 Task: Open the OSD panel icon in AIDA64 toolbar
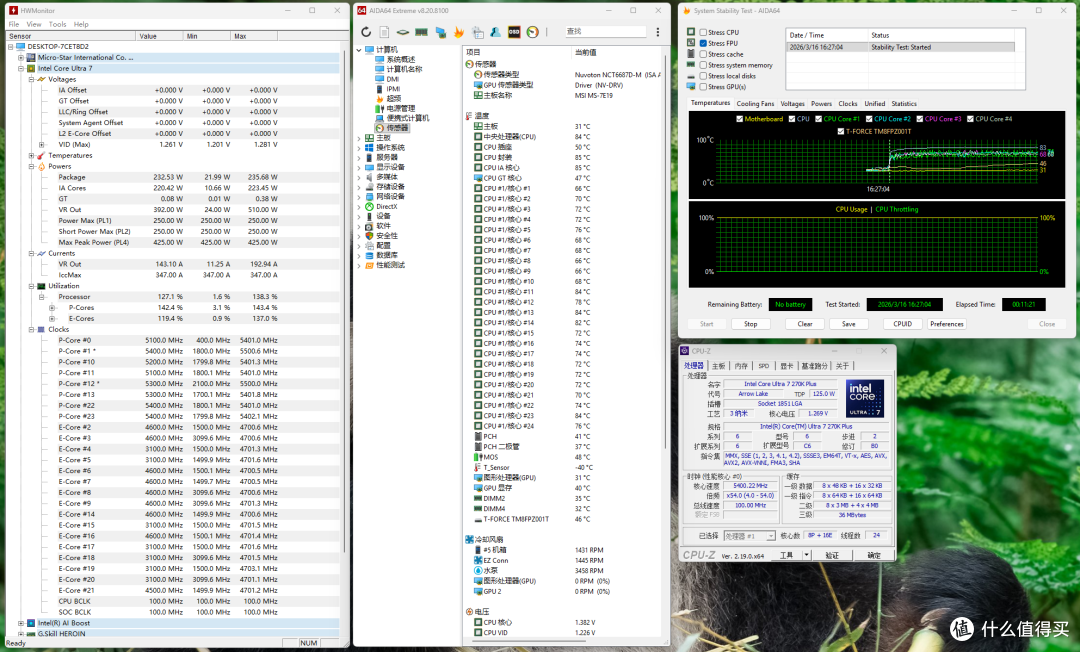(514, 32)
